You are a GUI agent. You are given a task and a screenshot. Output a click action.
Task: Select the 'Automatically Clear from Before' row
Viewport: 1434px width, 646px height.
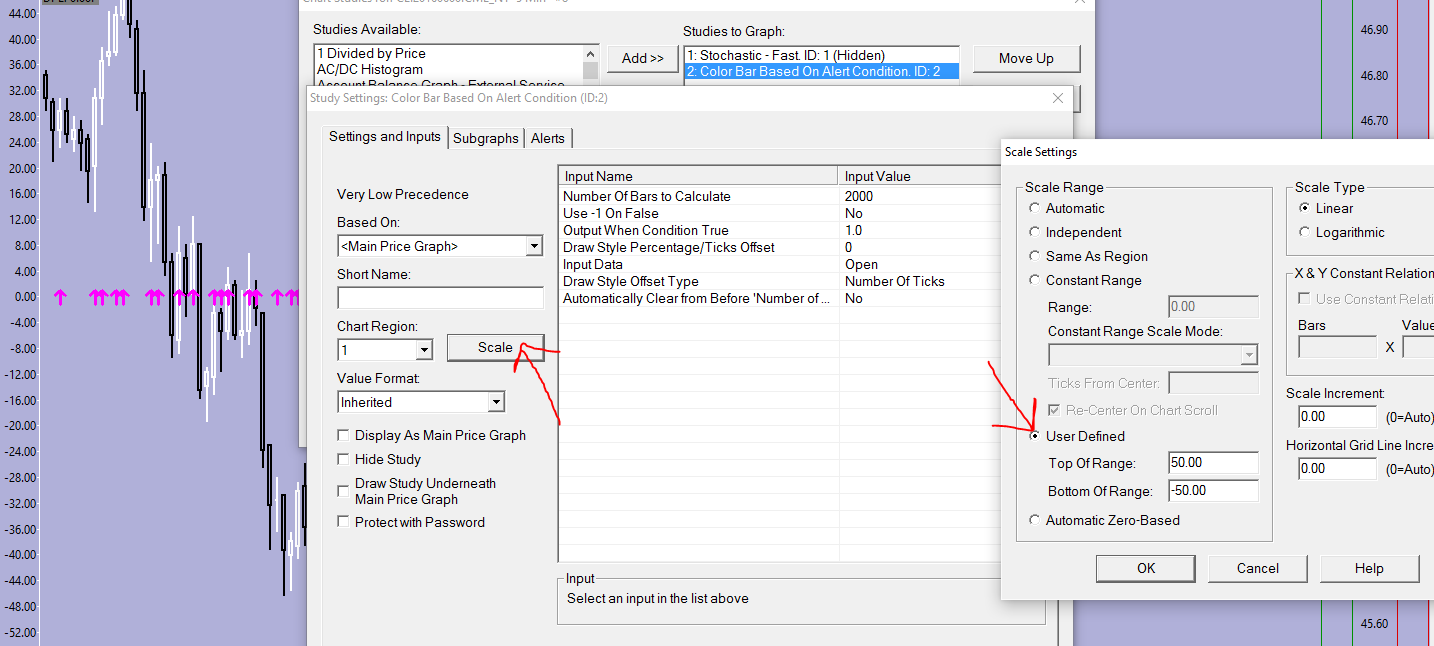tap(780, 298)
